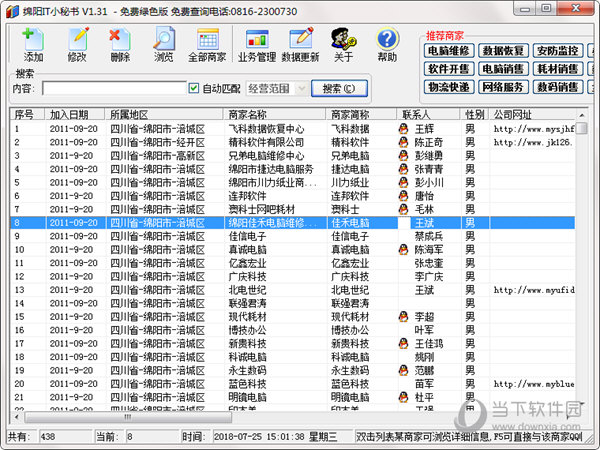
Task: Click QQ penguin icon next to 王辉
Action: (403, 129)
